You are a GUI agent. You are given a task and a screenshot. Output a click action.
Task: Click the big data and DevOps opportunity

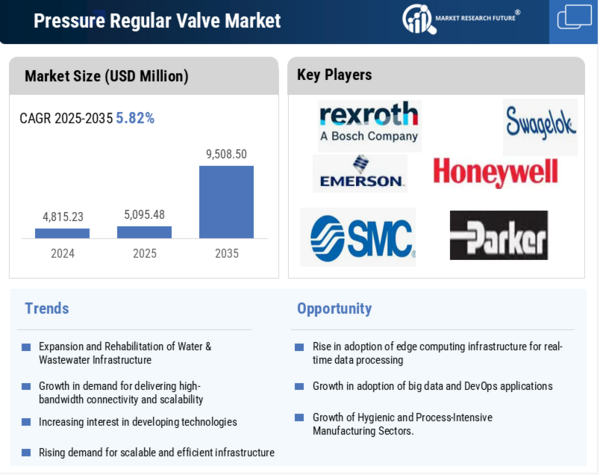(x=432, y=386)
